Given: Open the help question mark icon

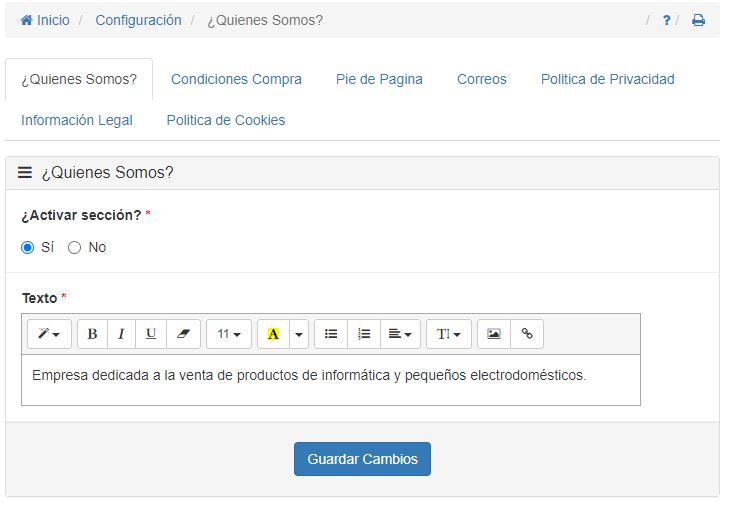Looking at the screenshot, I should click(667, 20).
